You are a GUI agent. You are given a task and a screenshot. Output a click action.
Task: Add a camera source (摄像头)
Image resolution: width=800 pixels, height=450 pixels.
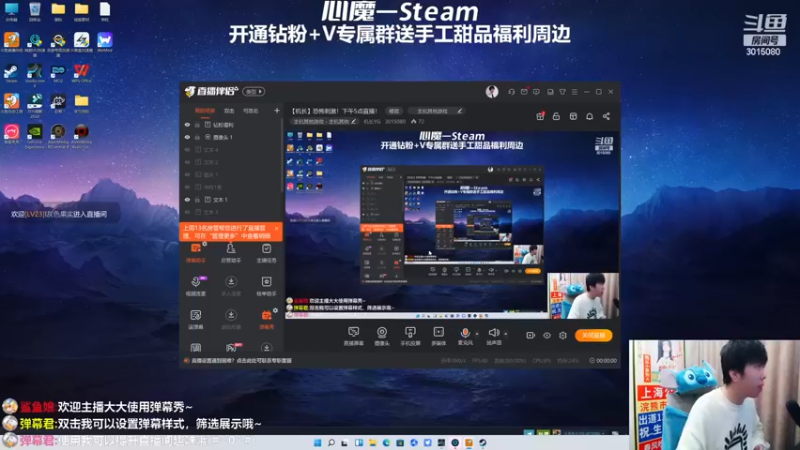tap(382, 336)
